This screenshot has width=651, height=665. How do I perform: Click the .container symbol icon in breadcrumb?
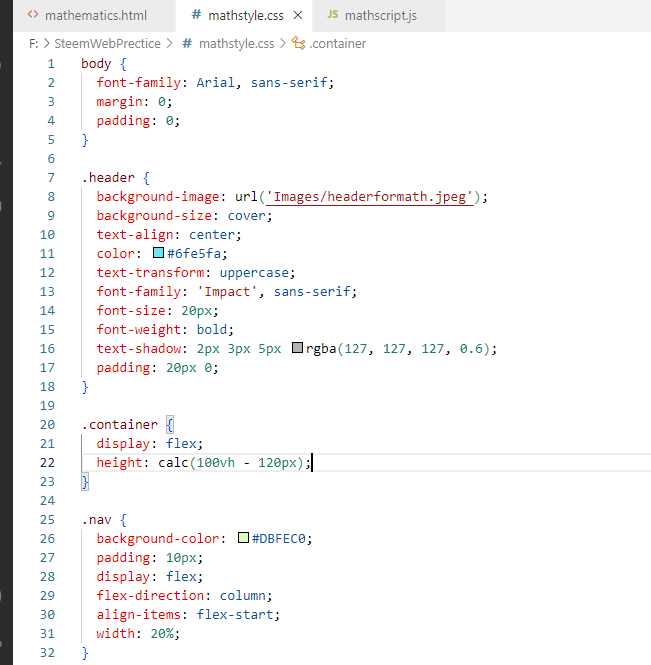(299, 43)
